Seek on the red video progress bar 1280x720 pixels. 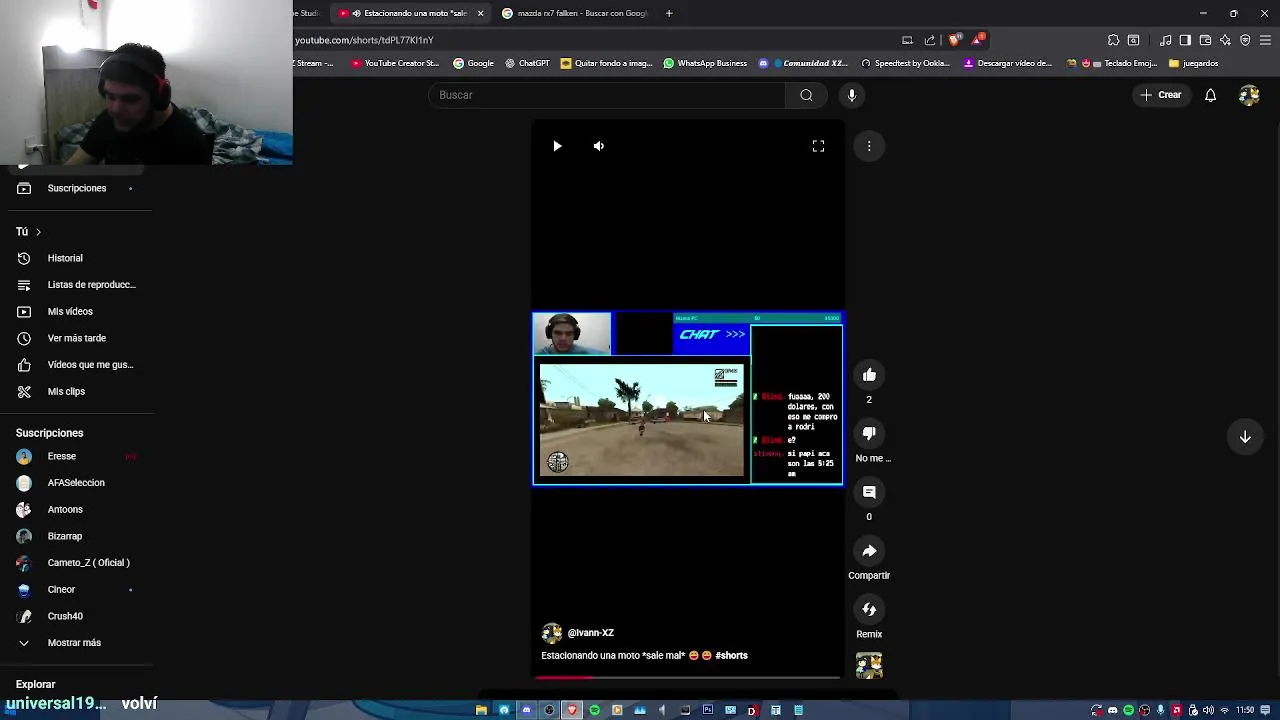688,677
